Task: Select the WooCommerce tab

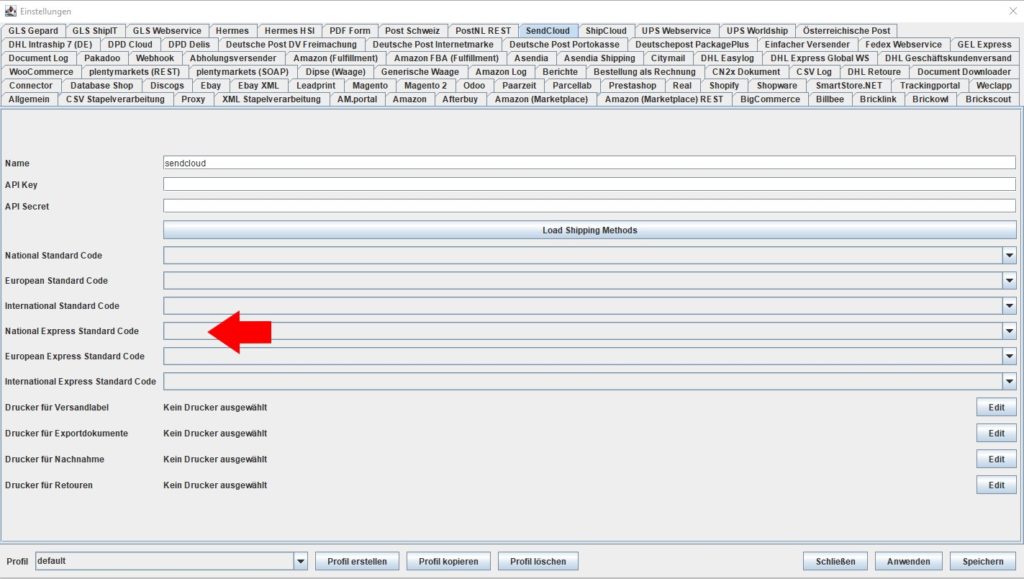Action: (41, 72)
